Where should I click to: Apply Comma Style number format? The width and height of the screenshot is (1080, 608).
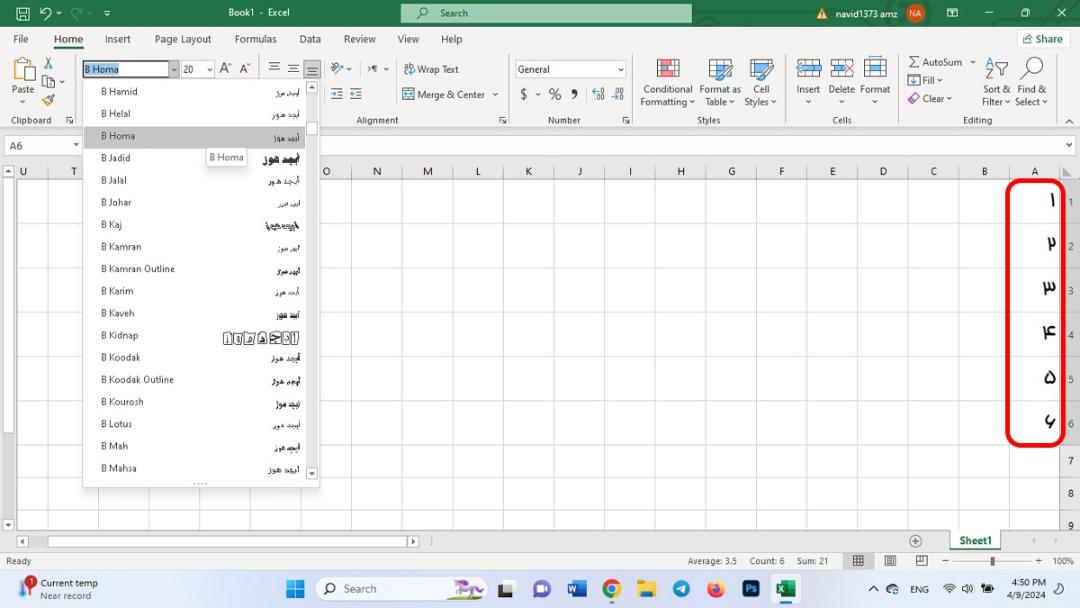point(574,94)
